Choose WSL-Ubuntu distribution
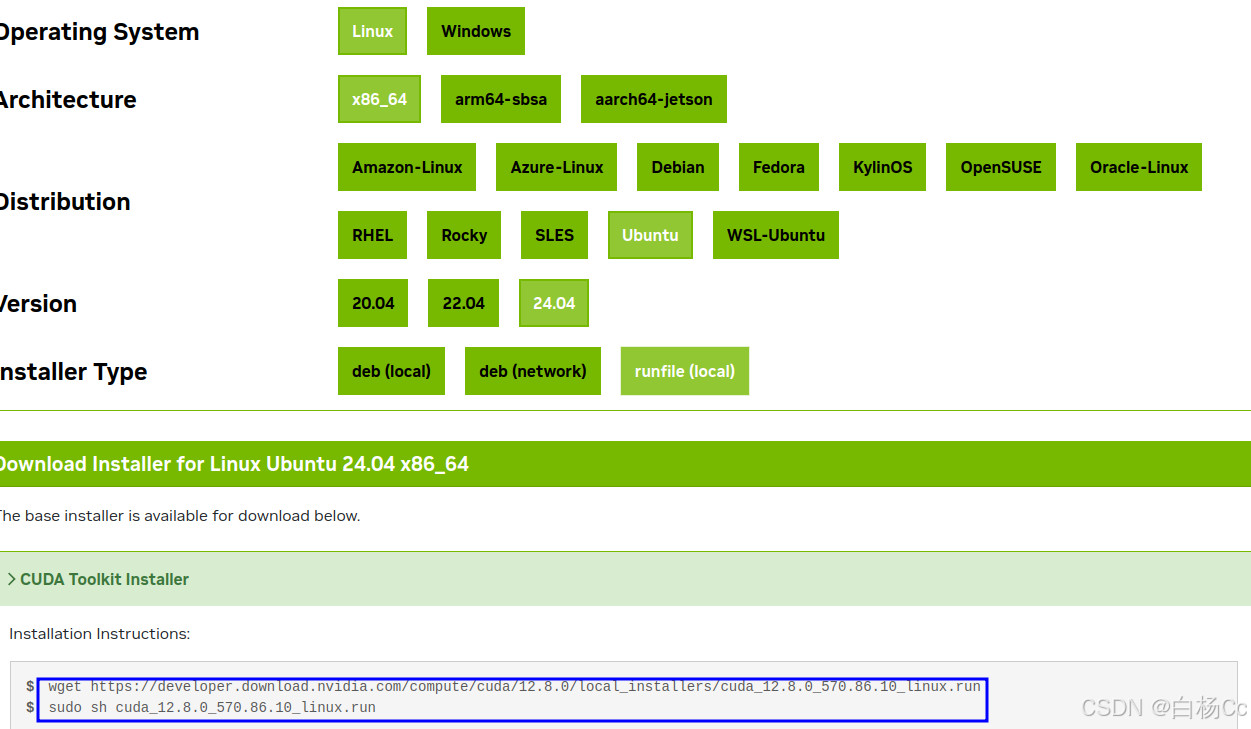1251x729 pixels. point(776,235)
